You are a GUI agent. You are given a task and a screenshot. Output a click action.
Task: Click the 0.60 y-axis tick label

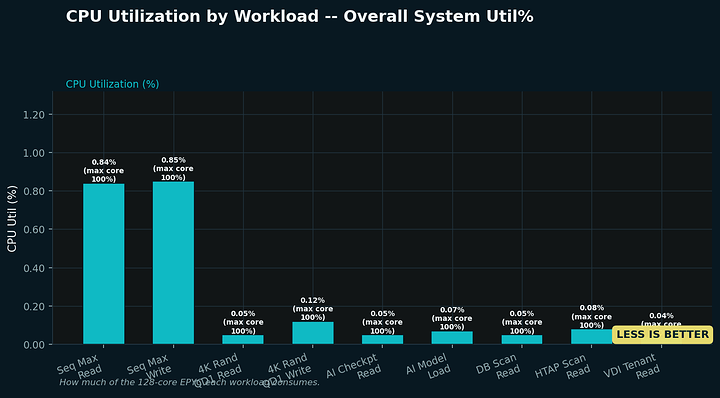coord(34,230)
